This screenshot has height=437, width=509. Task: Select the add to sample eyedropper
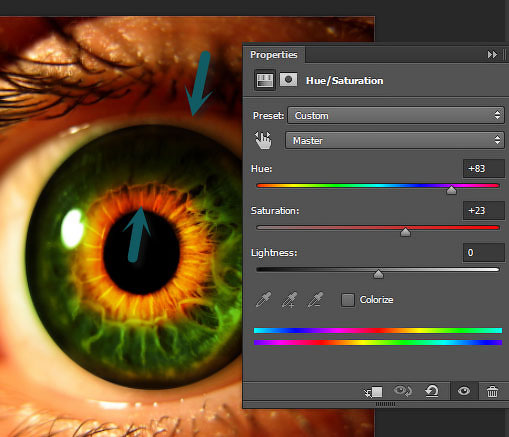289,299
